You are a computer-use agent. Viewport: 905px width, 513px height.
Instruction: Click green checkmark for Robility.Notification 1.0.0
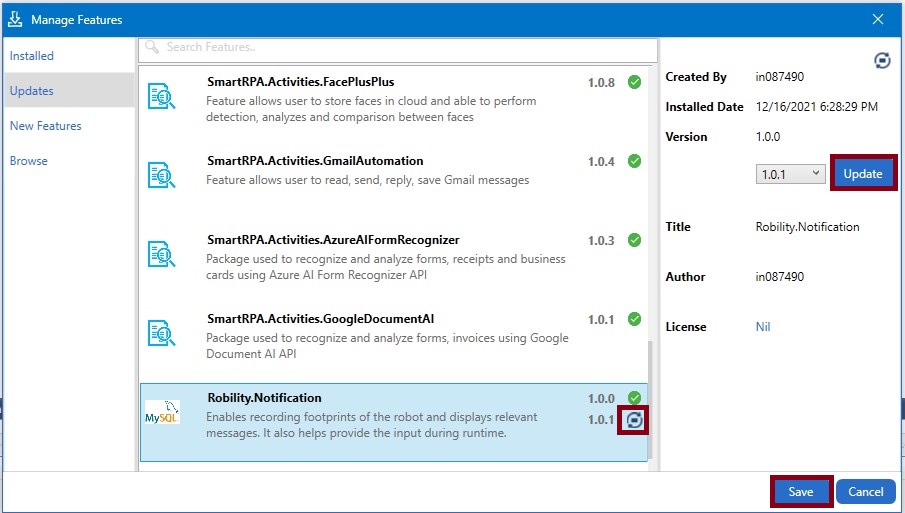(x=634, y=398)
